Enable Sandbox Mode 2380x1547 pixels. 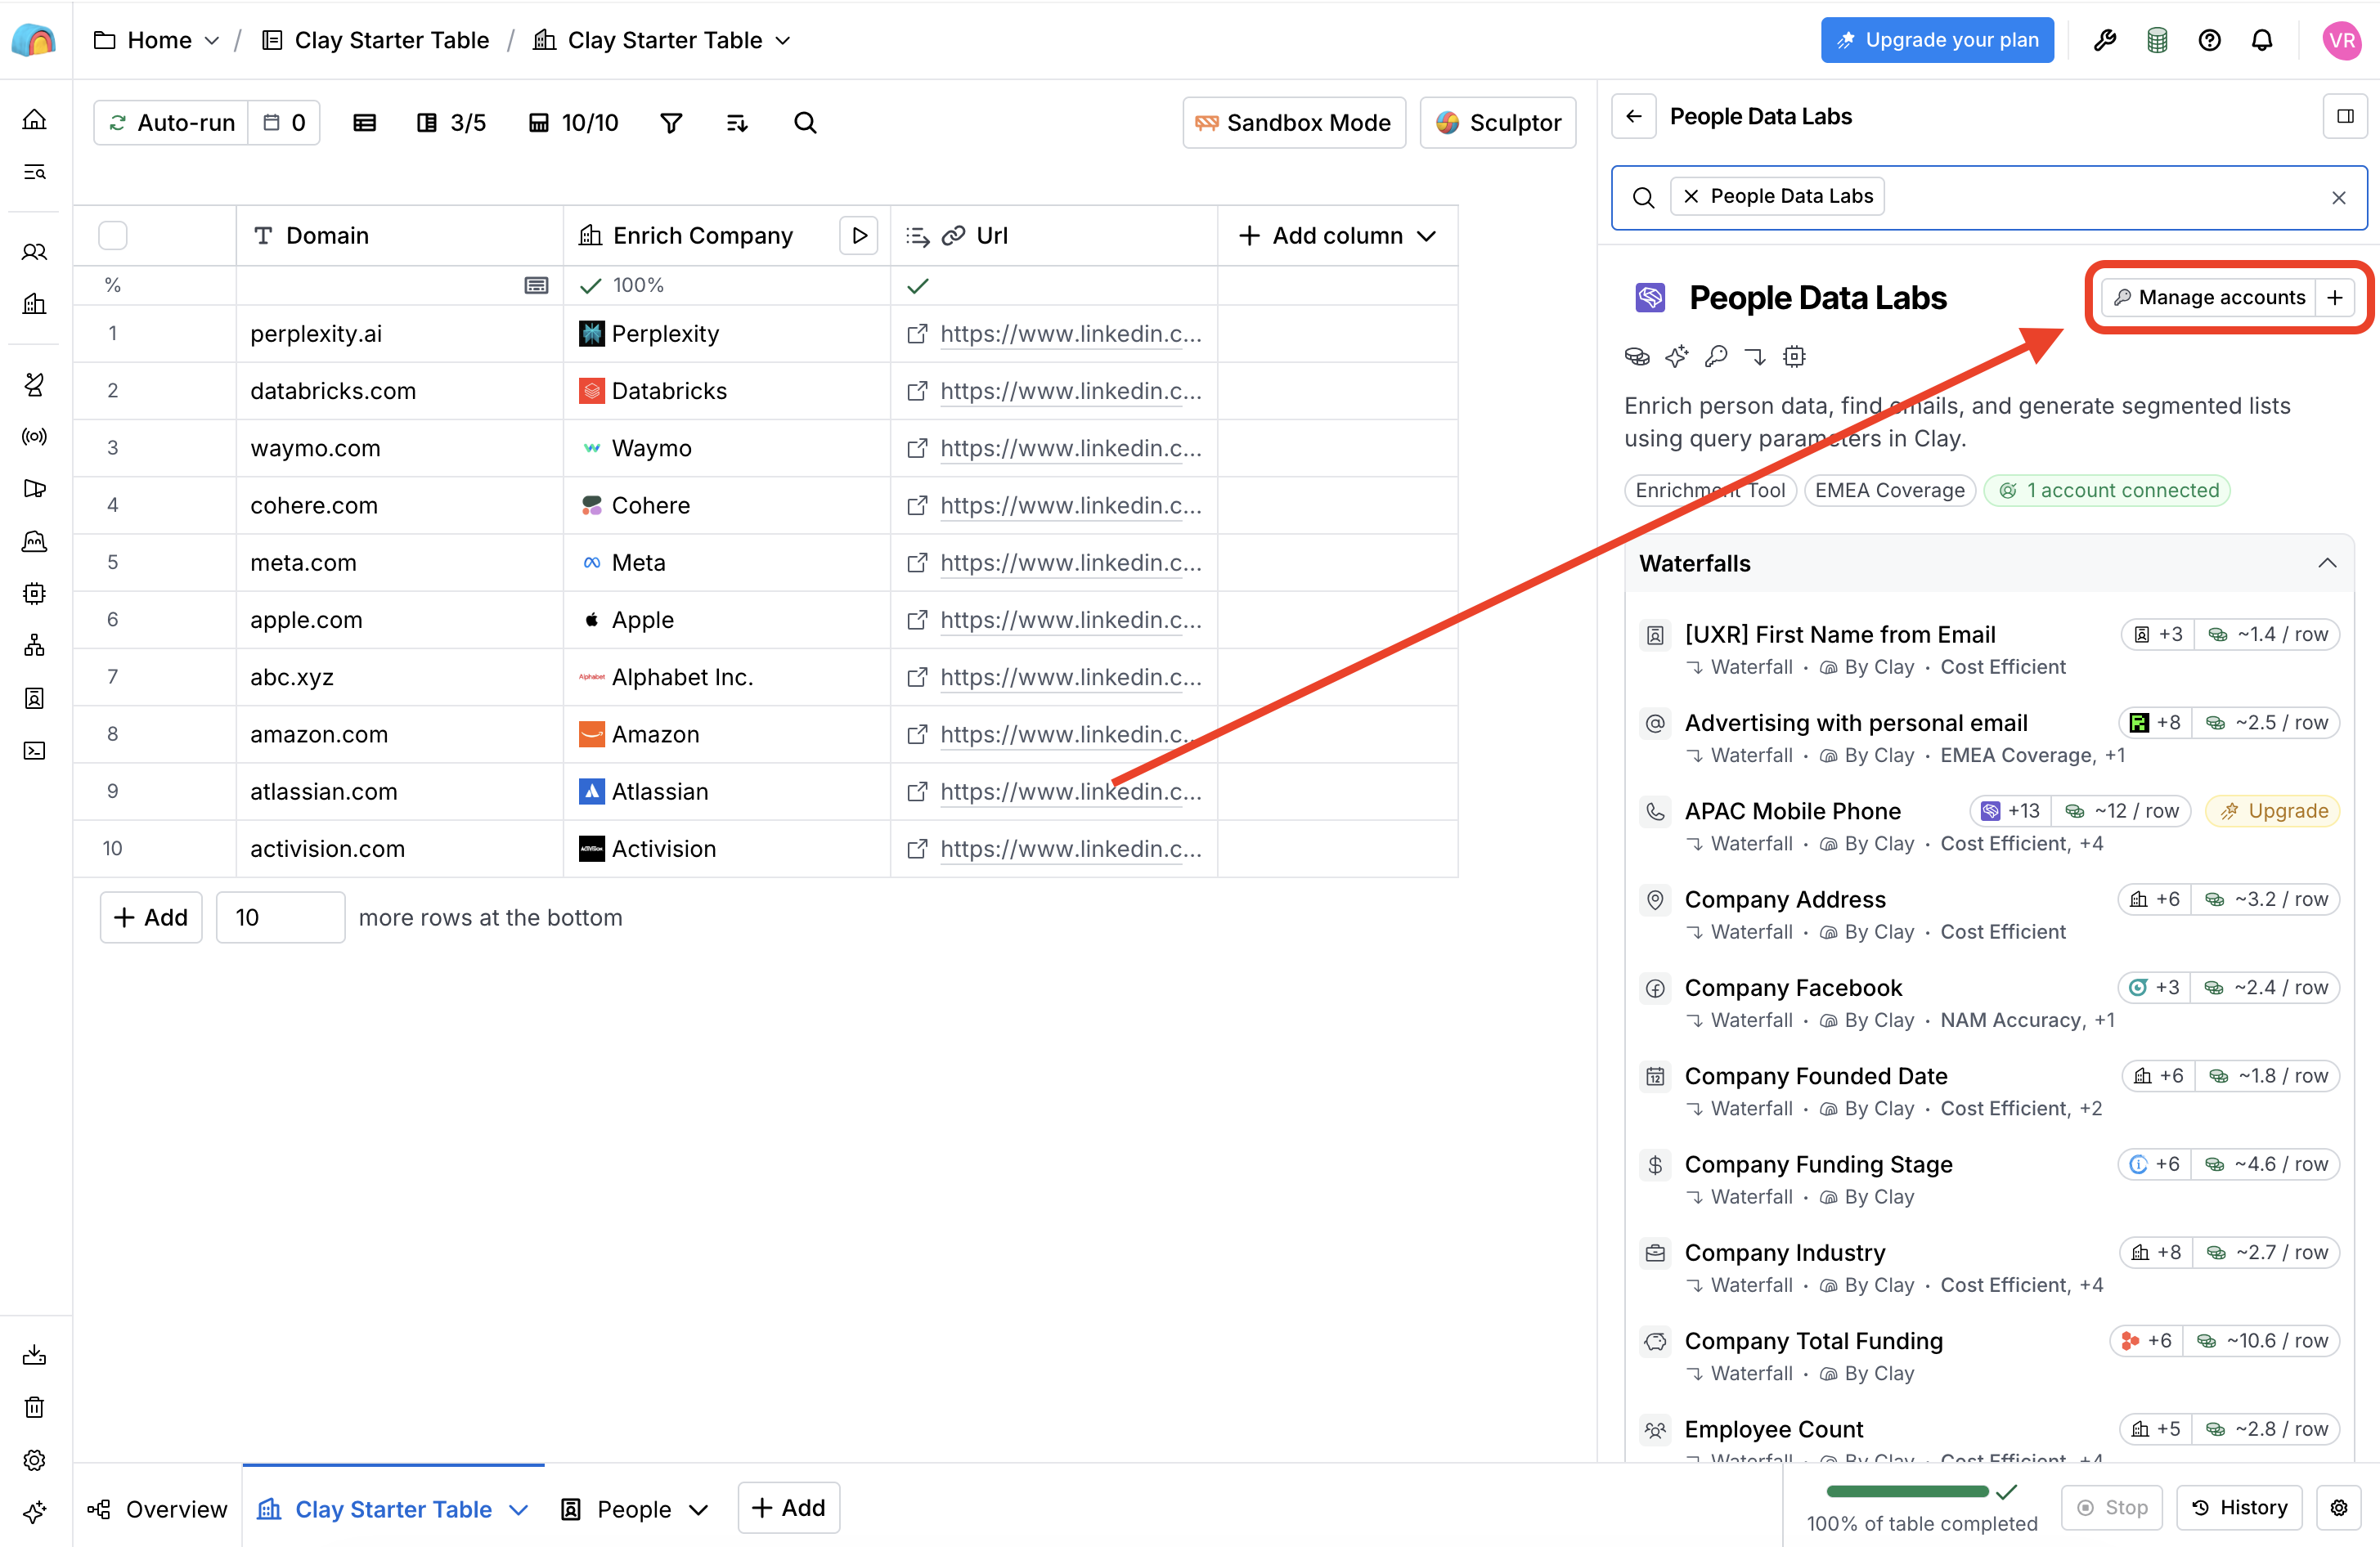1294,123
